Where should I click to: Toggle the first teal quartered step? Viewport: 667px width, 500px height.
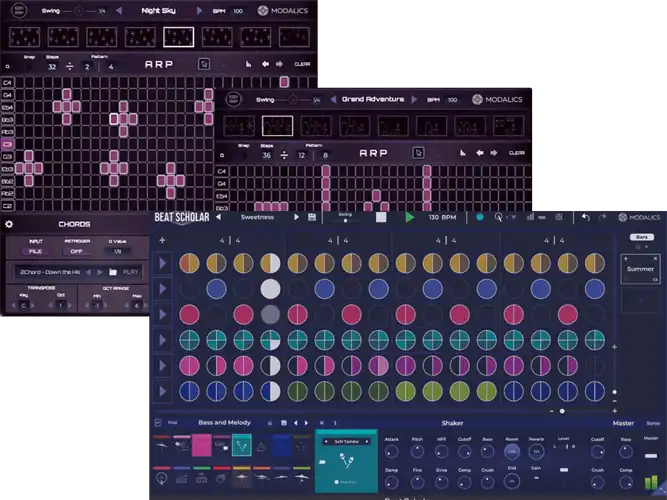click(x=189, y=340)
